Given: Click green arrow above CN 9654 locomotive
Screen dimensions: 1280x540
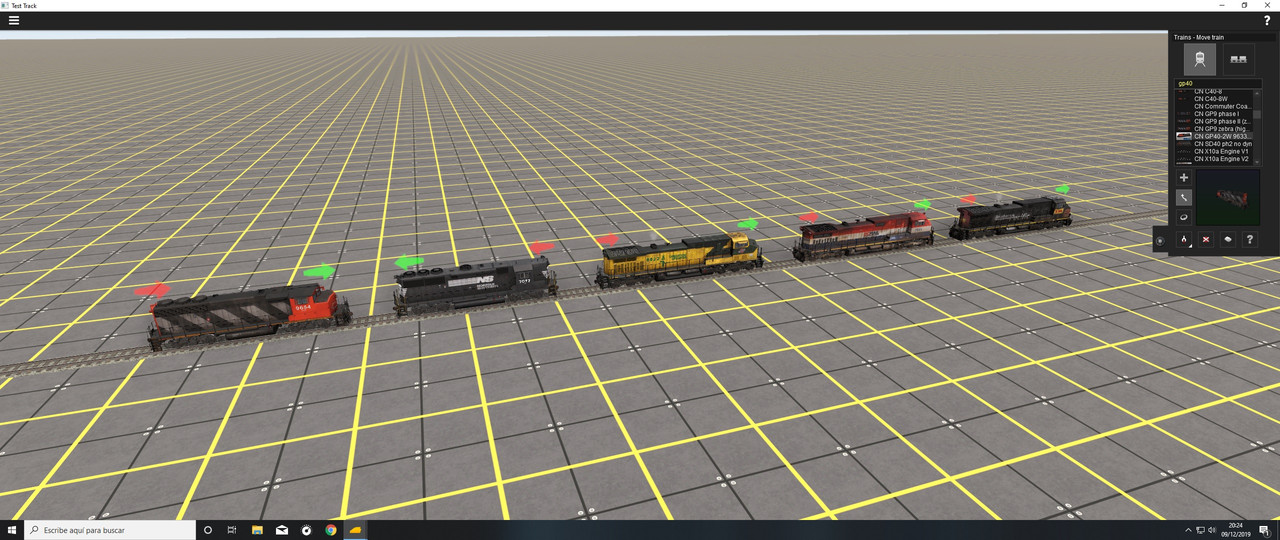Looking at the screenshot, I should pyautogui.click(x=319, y=271).
